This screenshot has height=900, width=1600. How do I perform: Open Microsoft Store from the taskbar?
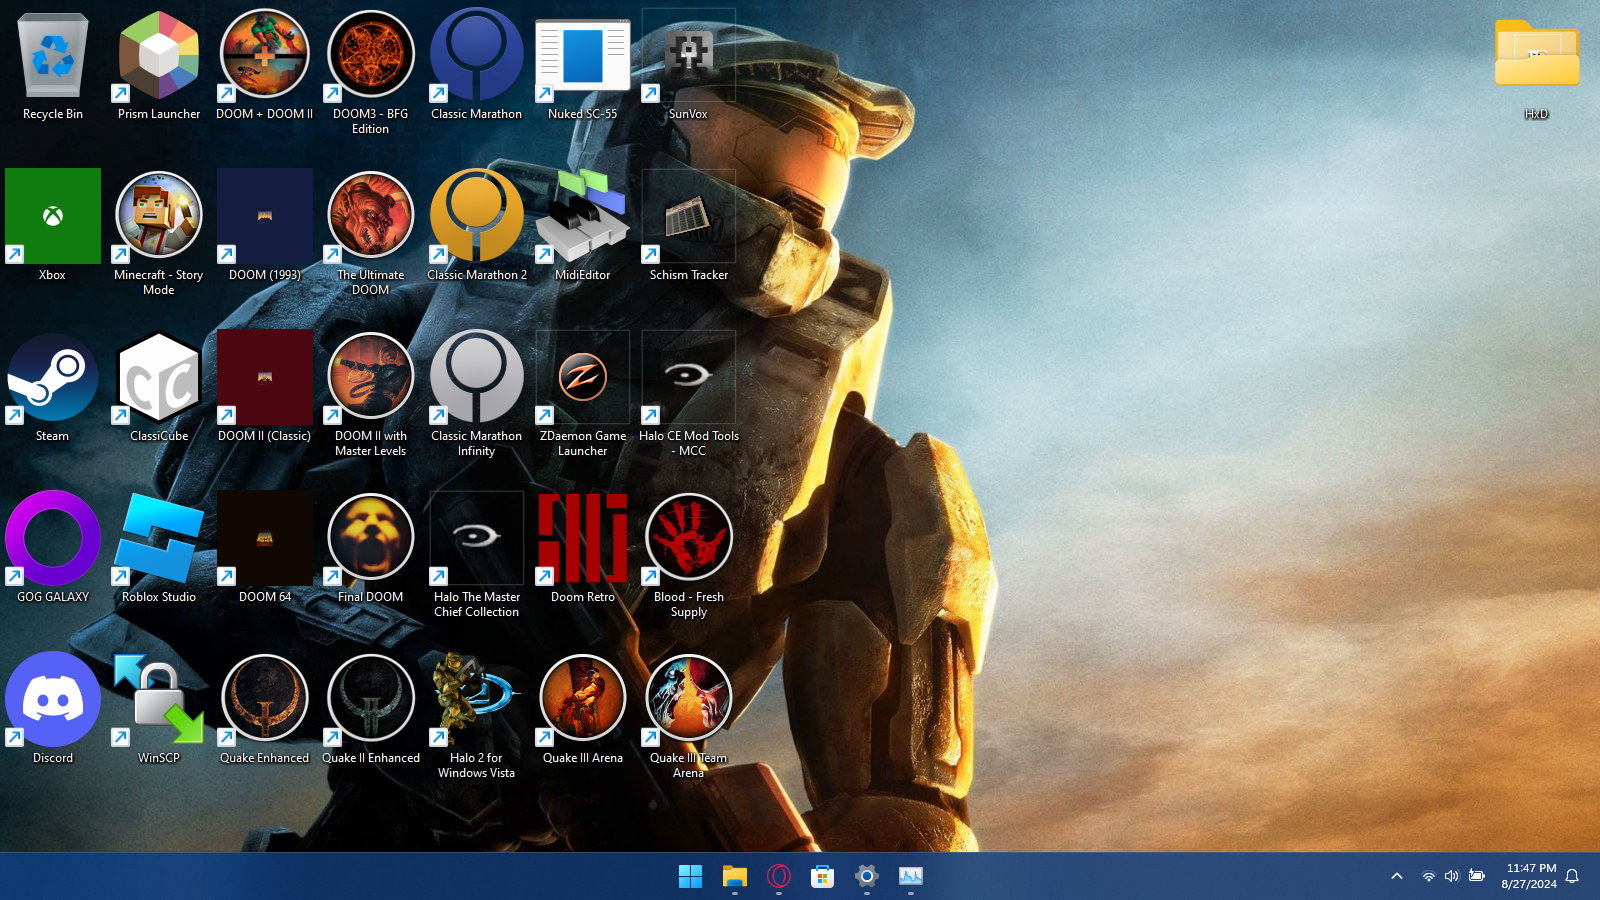[x=823, y=877]
